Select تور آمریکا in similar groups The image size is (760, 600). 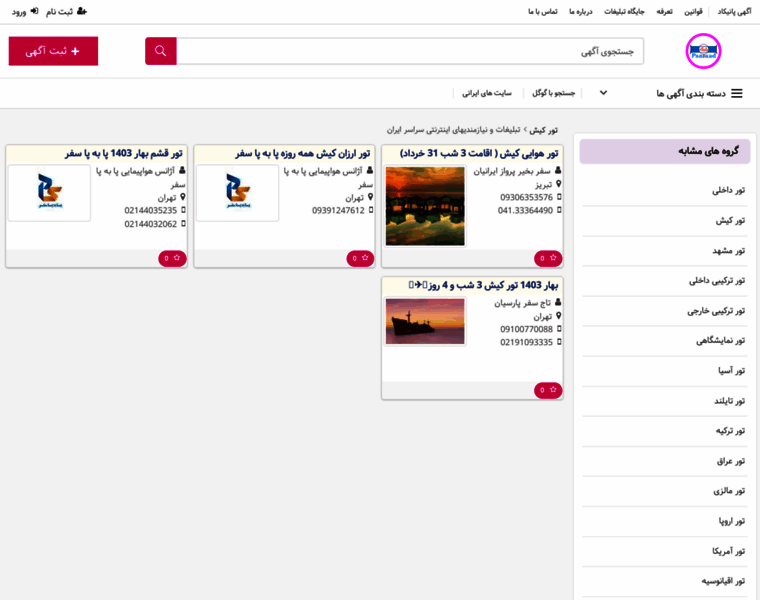728,551
